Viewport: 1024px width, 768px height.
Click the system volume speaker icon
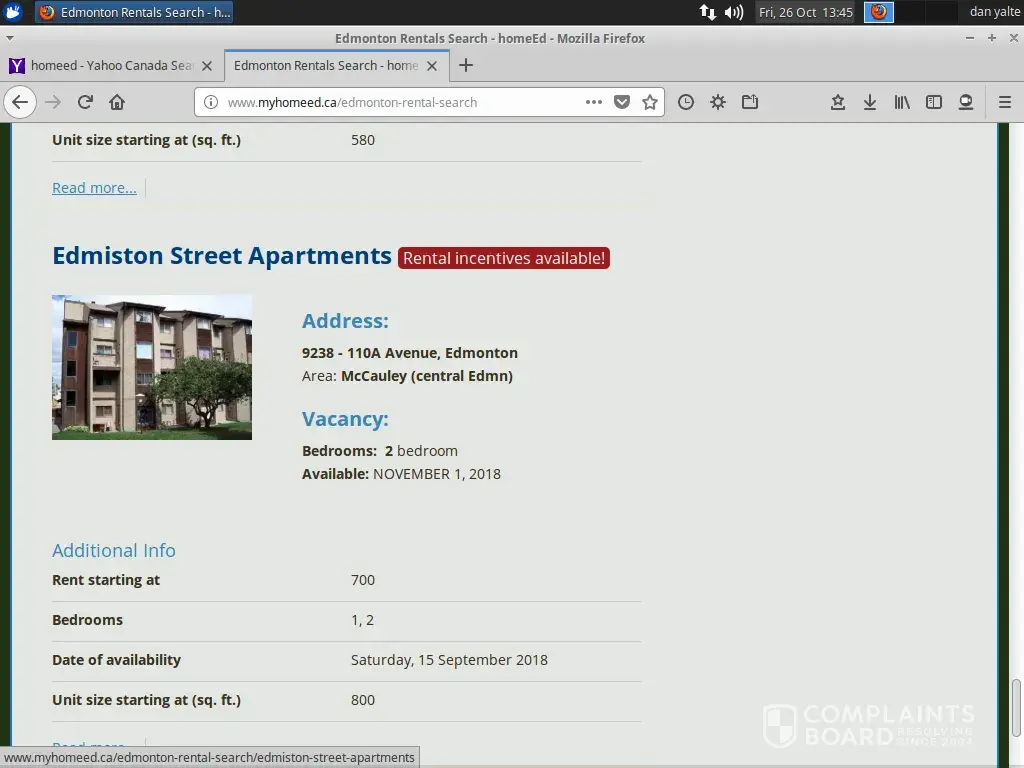[734, 12]
